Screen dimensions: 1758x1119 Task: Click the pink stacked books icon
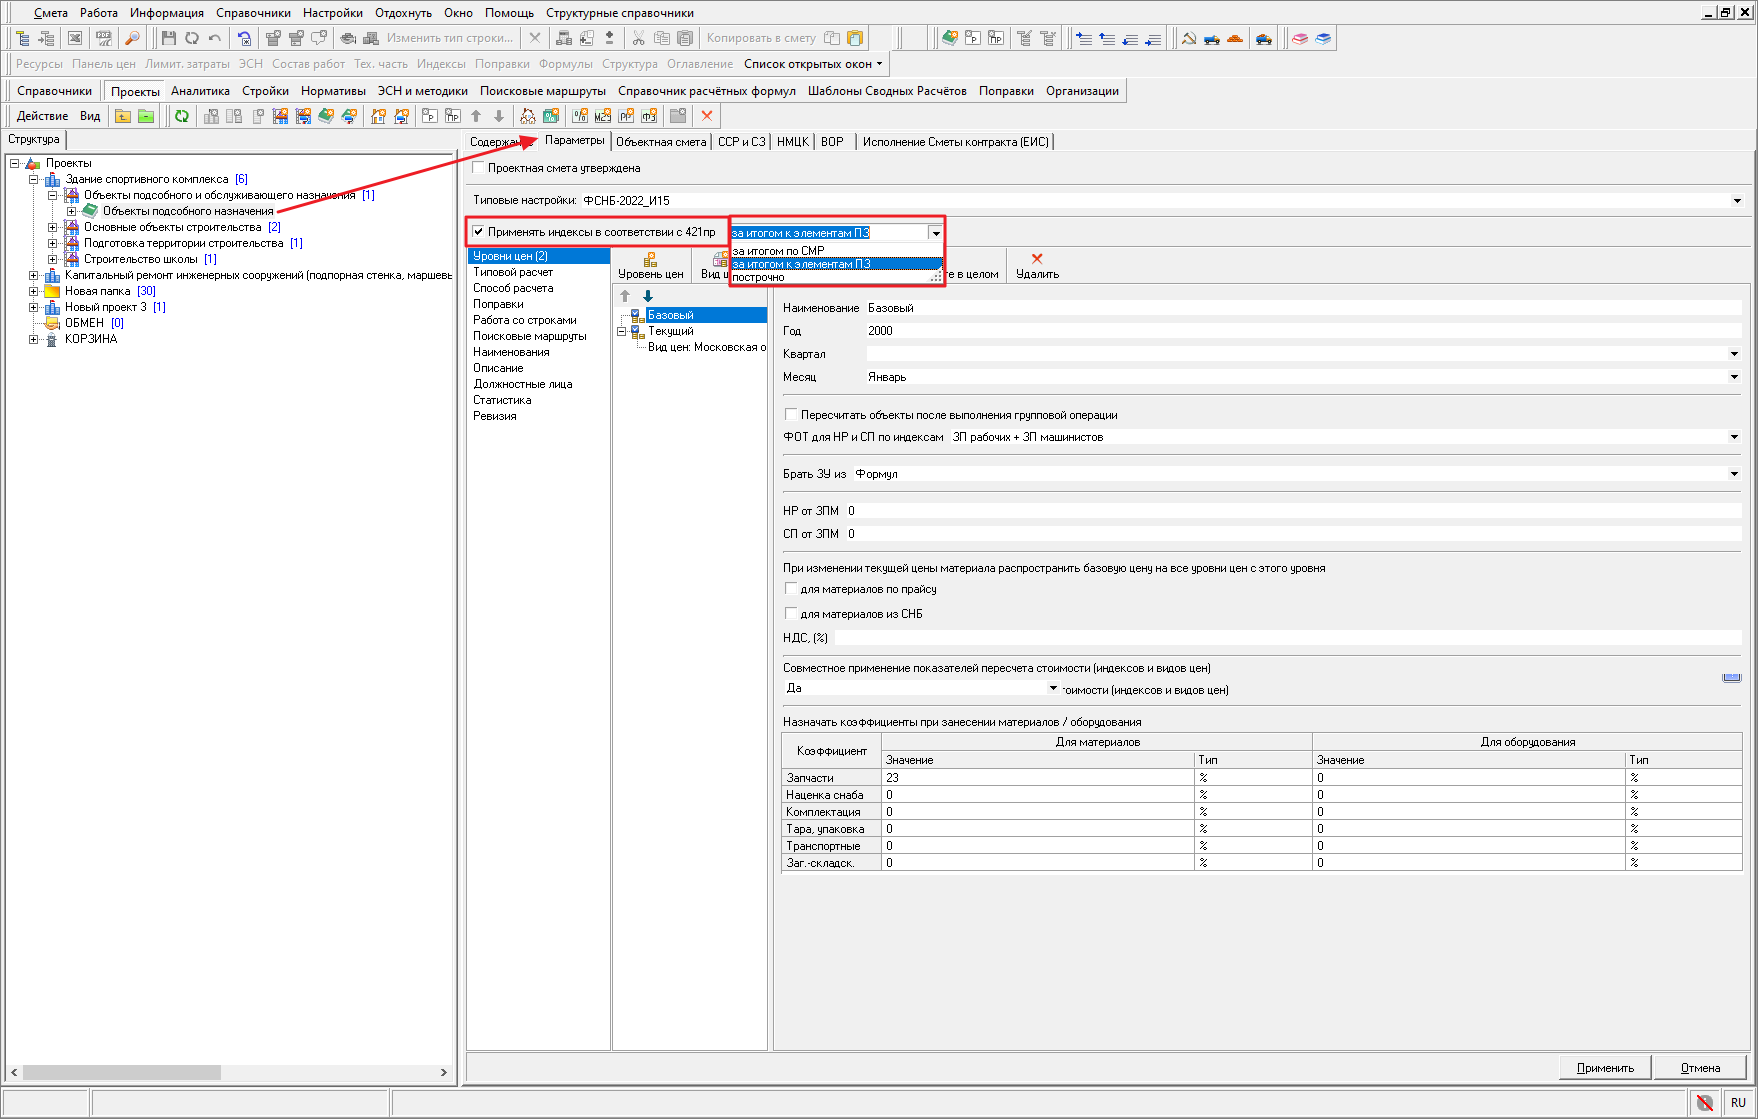pos(1300,38)
